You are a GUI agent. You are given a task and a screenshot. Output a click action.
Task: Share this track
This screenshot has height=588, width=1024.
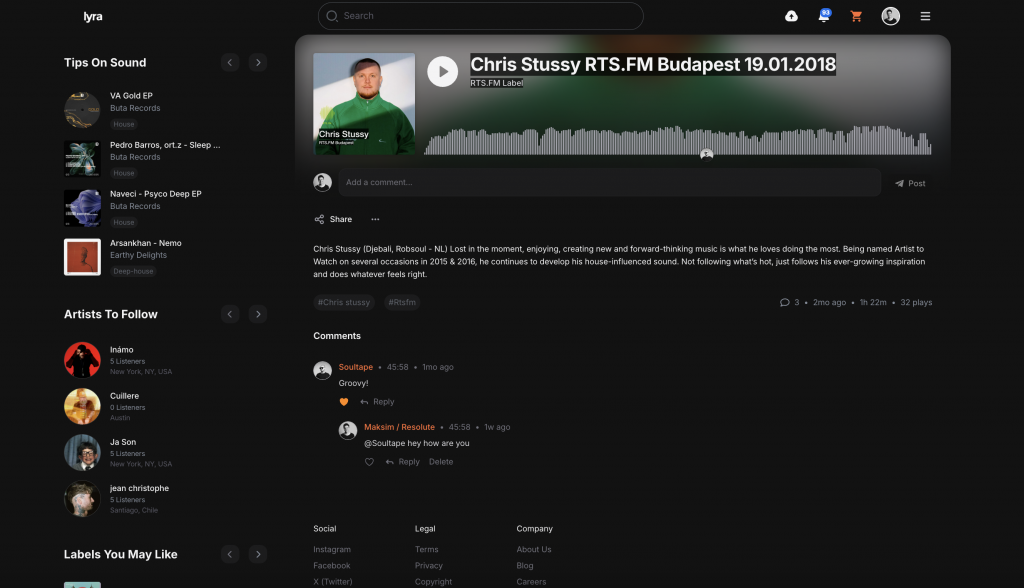point(333,219)
